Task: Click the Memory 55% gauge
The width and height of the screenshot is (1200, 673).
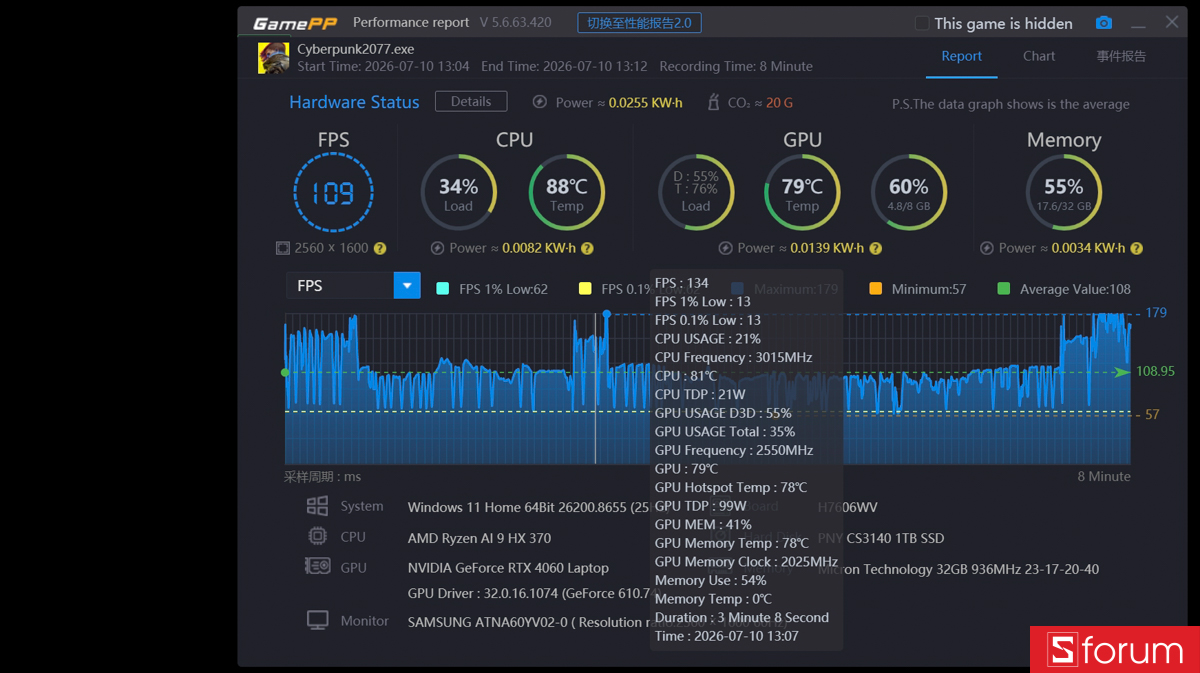Action: coord(1064,193)
